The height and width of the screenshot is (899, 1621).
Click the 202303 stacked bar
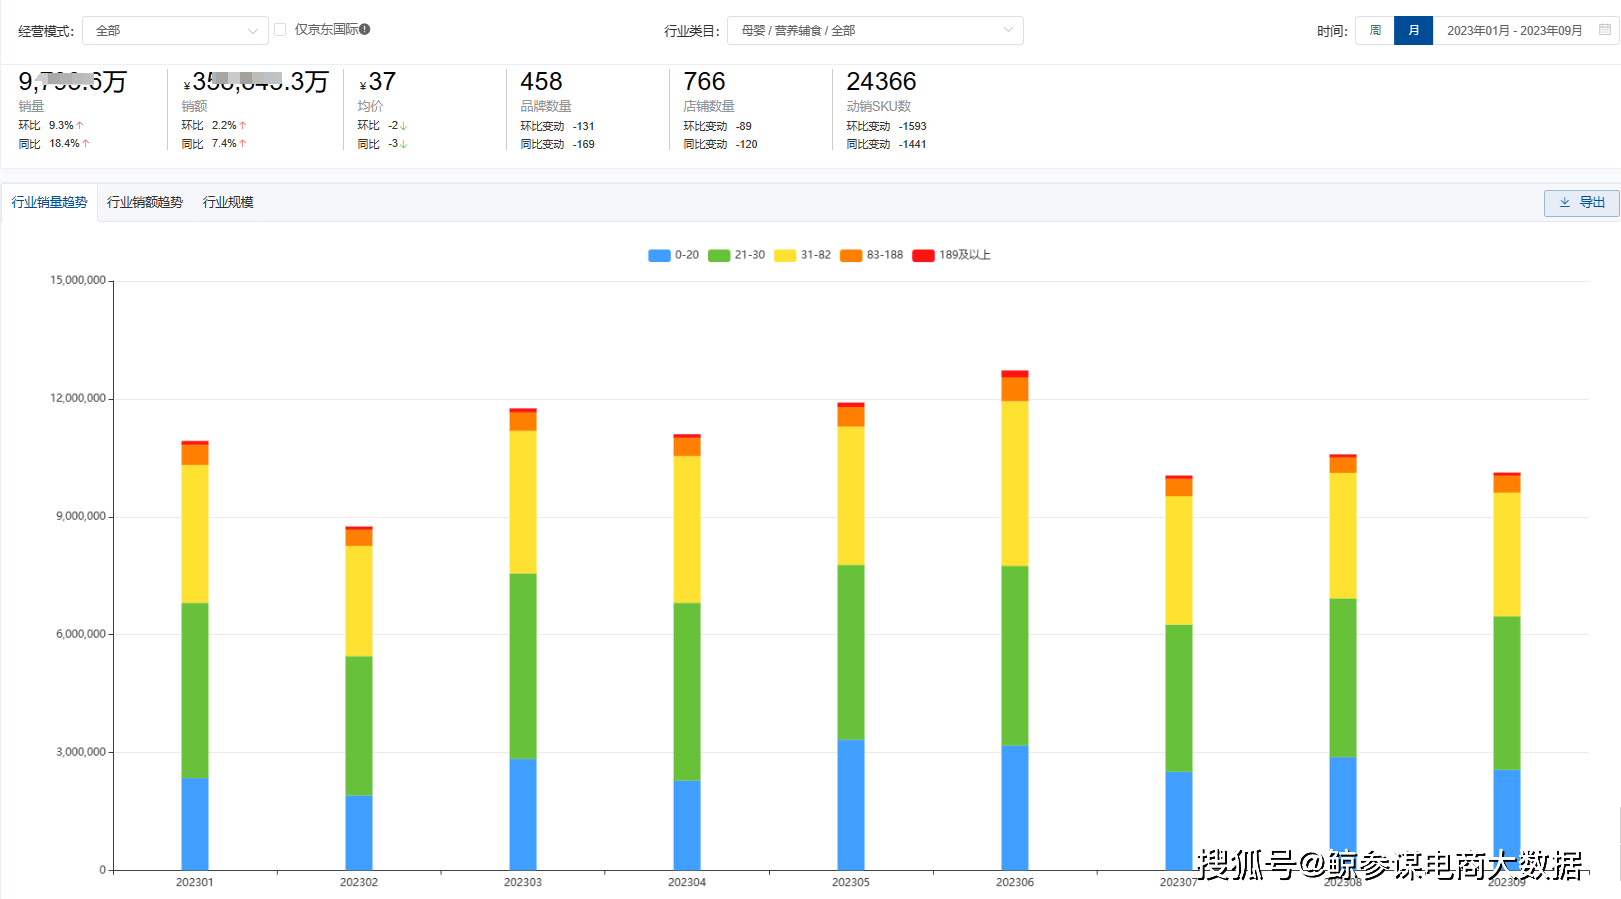coord(523,639)
